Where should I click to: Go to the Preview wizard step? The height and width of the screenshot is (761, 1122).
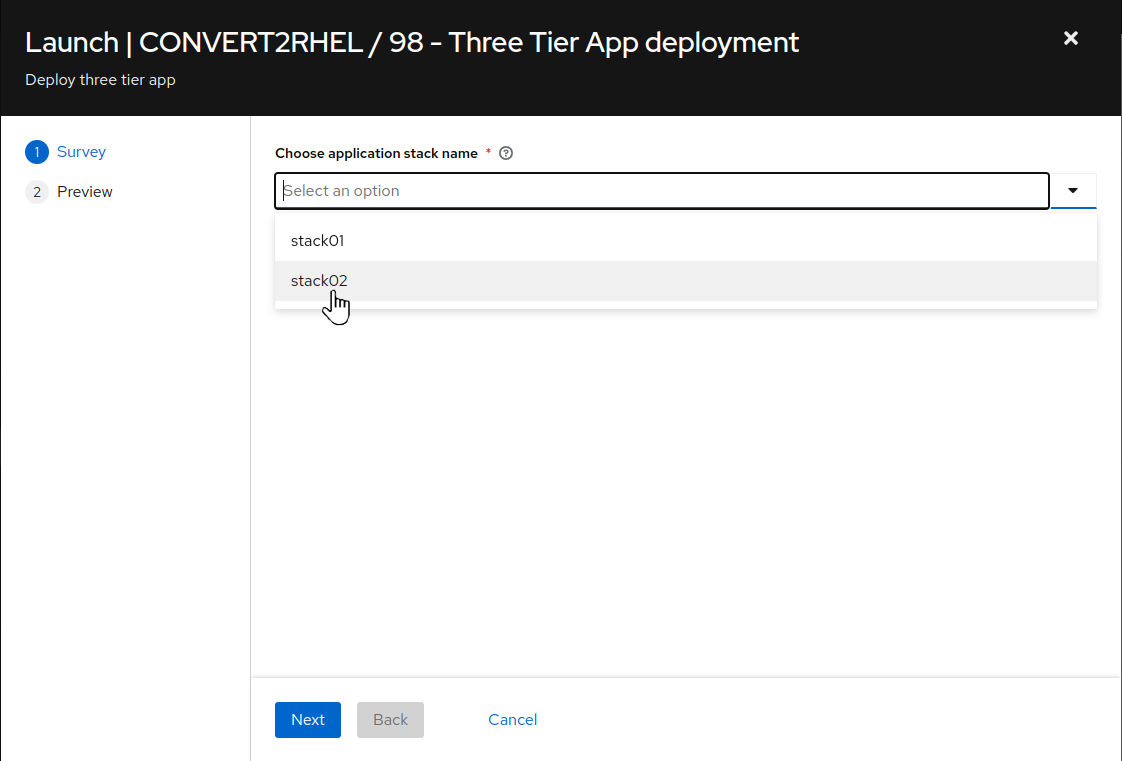click(x=84, y=192)
